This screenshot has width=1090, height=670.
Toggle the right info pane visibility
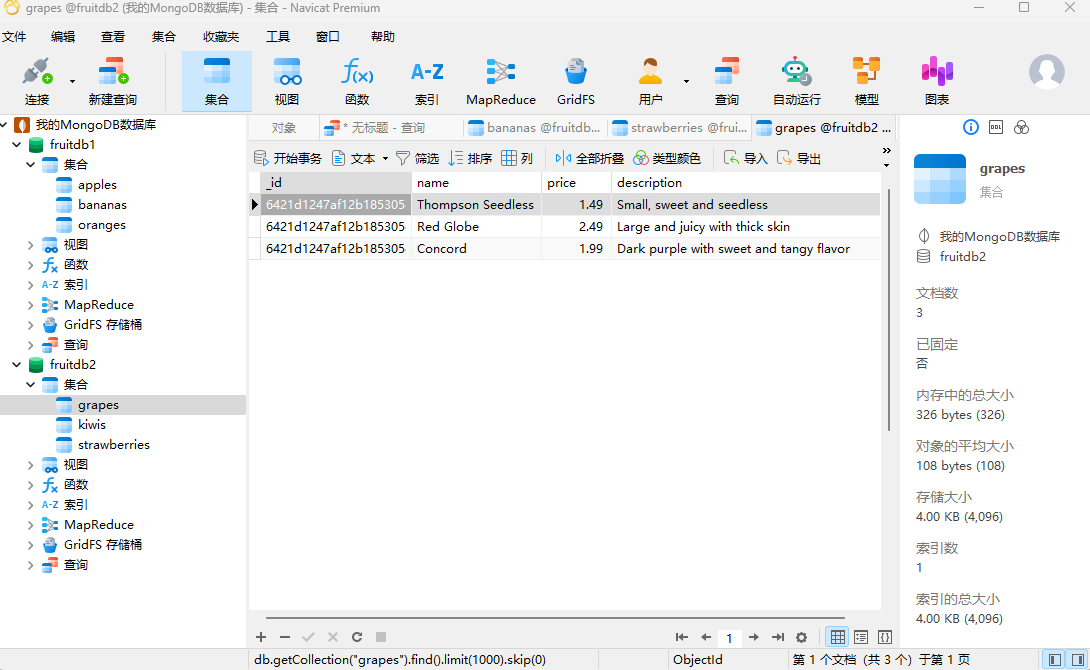click(x=1077, y=660)
